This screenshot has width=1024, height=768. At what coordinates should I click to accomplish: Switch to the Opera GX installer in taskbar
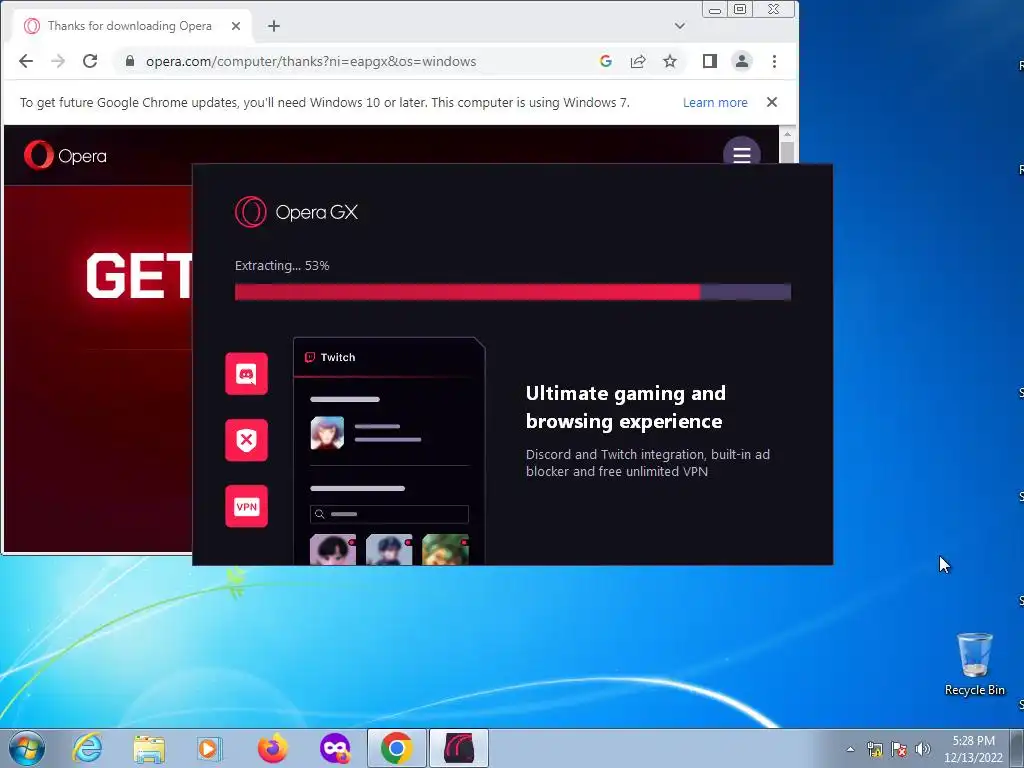pyautogui.click(x=458, y=748)
